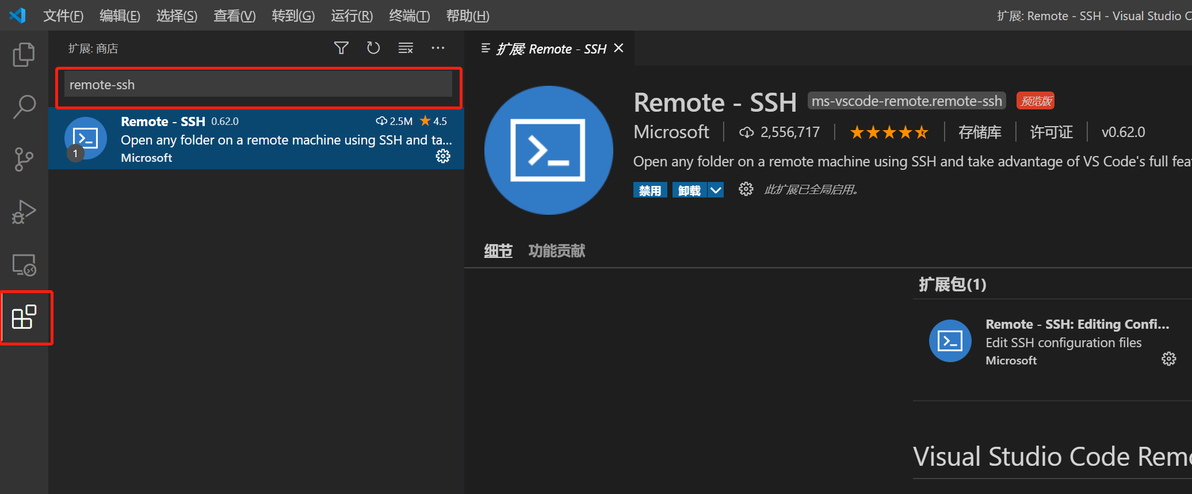The image size is (1192, 494).
Task: Open the 文件(F) menu
Action: pyautogui.click(x=63, y=16)
